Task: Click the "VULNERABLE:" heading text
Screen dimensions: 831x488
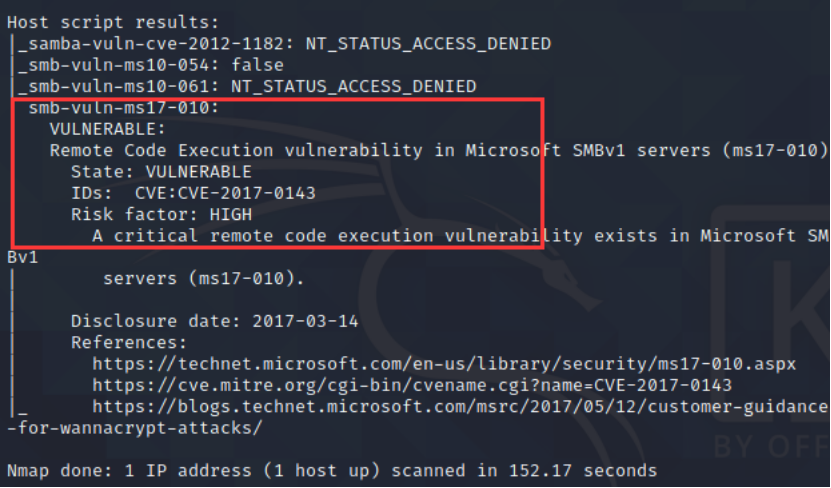Action: coord(108,129)
